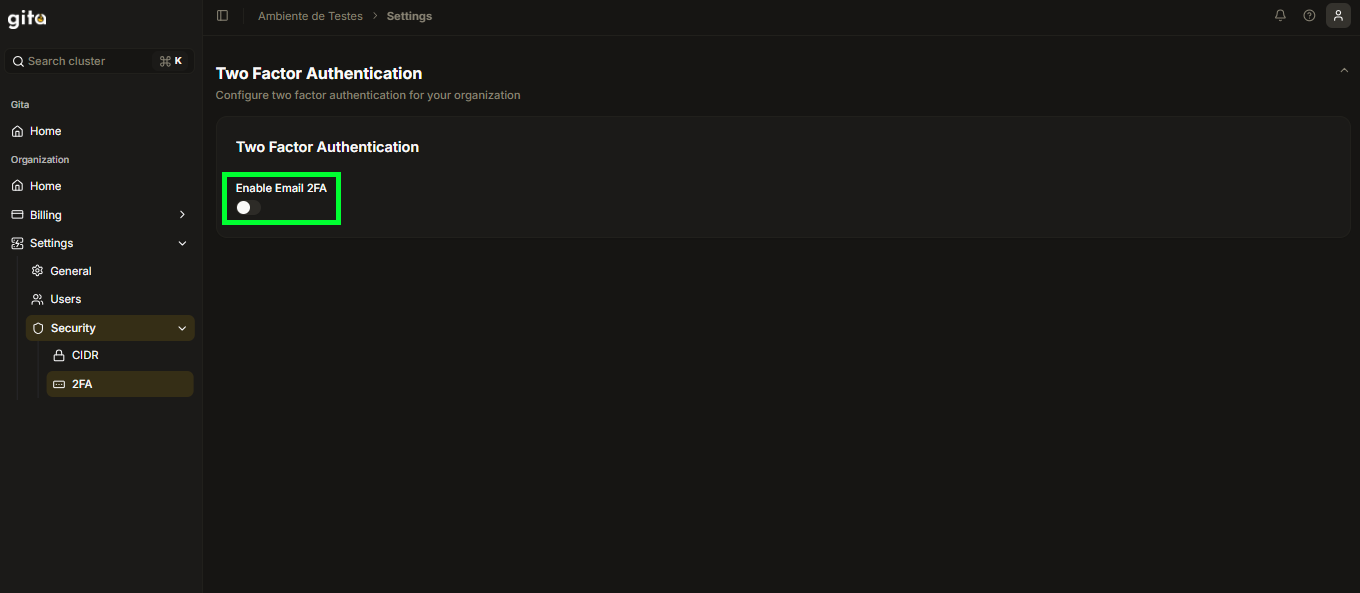Screen dimensions: 1360x593
Task: Open the help question mark icon
Action: tap(1309, 16)
